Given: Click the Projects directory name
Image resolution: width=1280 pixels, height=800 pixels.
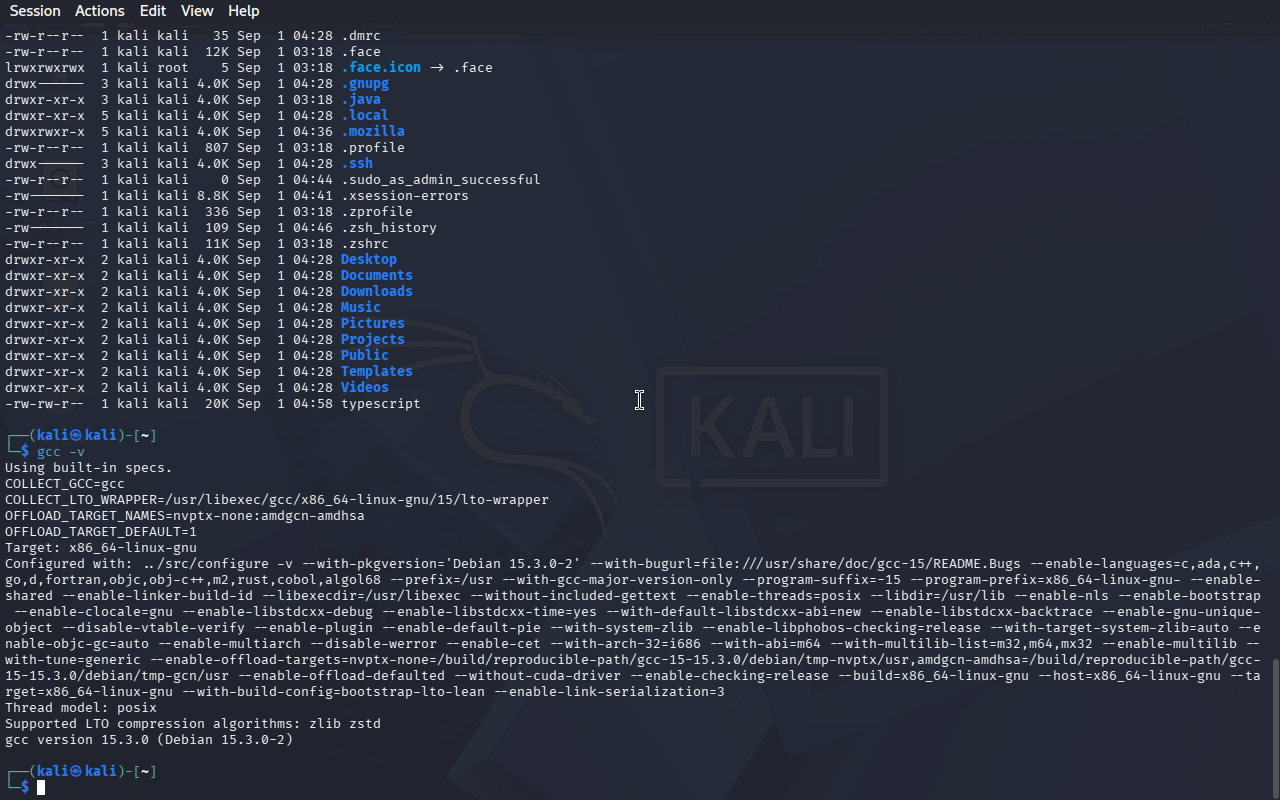Looking at the screenshot, I should coord(373,339).
